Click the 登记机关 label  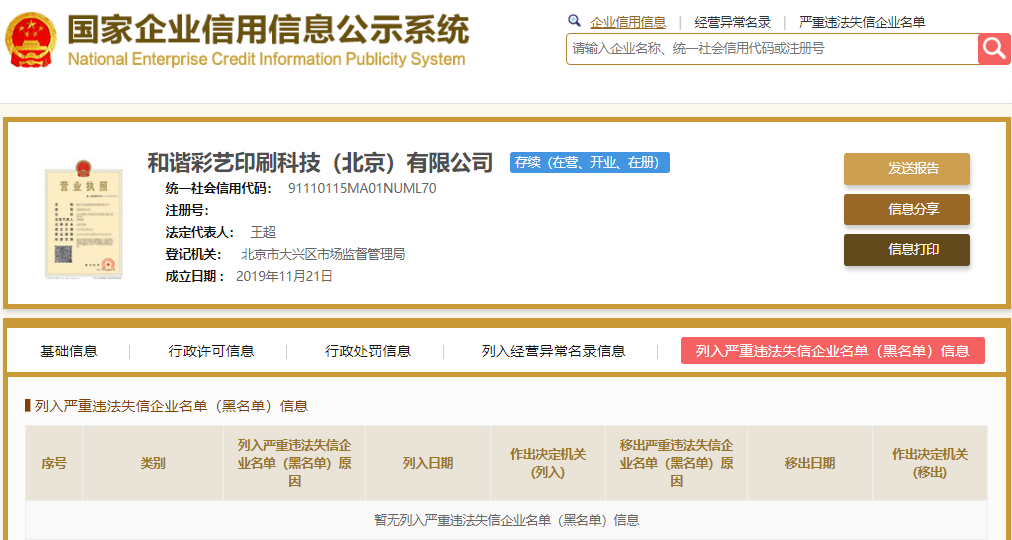194,254
